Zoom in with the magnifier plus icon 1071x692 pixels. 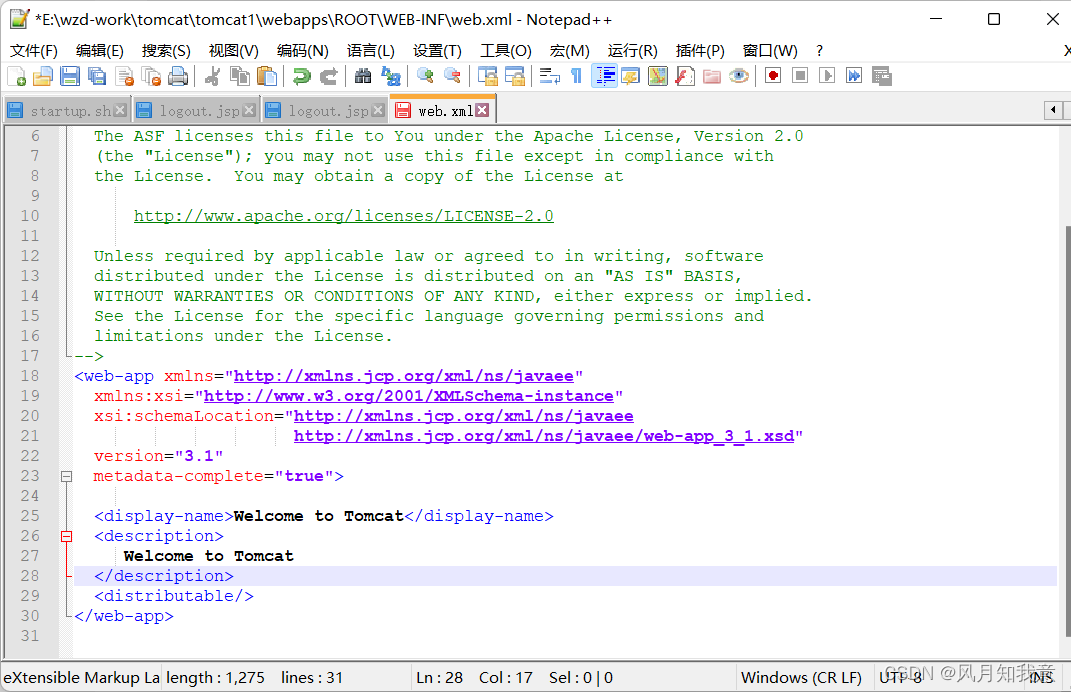point(425,76)
